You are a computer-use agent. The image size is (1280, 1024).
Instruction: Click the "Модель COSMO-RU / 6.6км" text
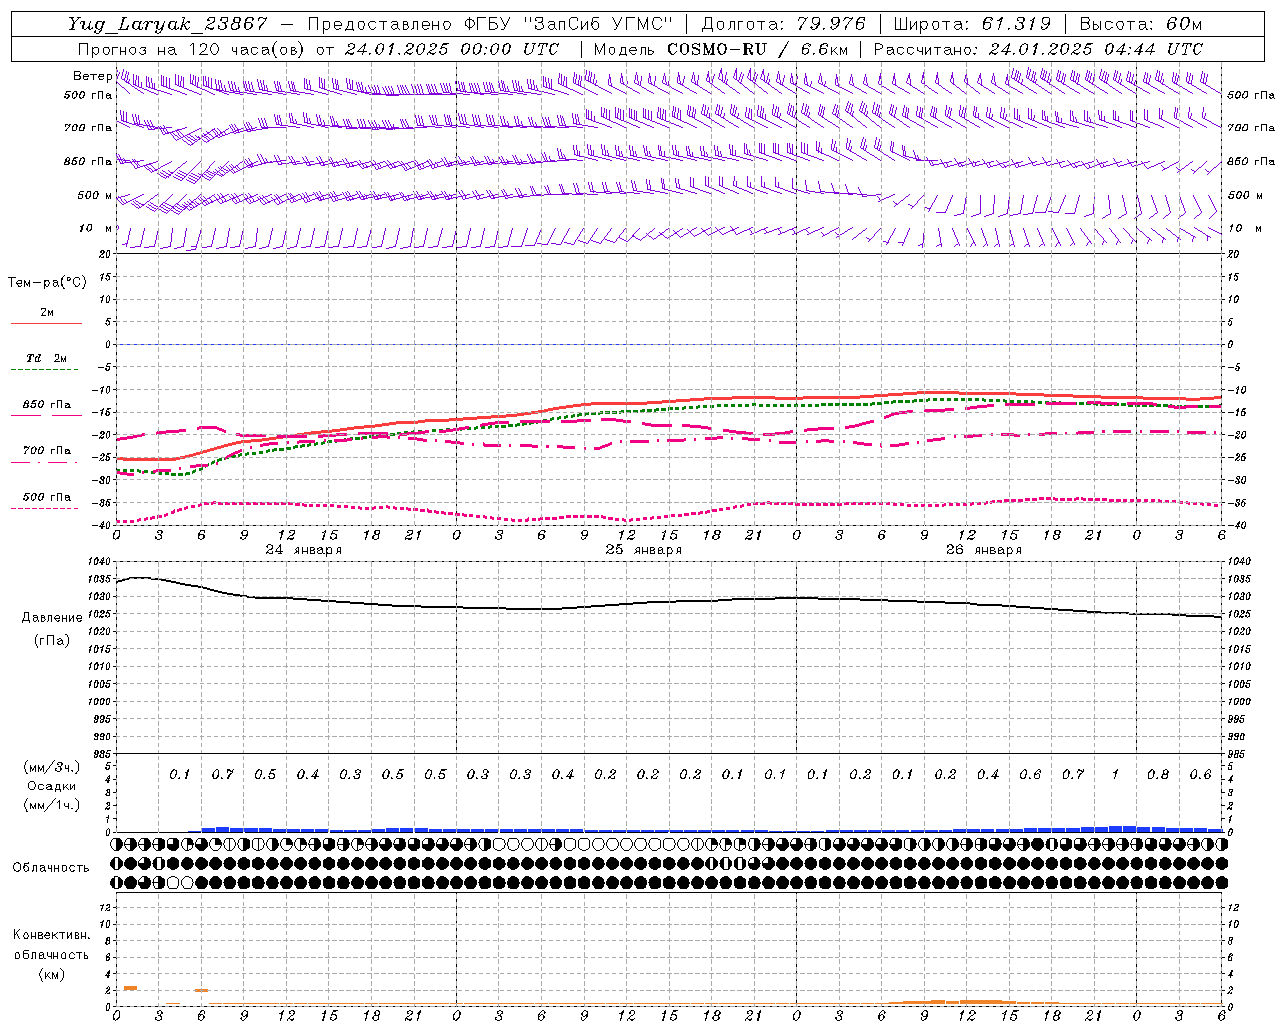pyautogui.click(x=721, y=49)
